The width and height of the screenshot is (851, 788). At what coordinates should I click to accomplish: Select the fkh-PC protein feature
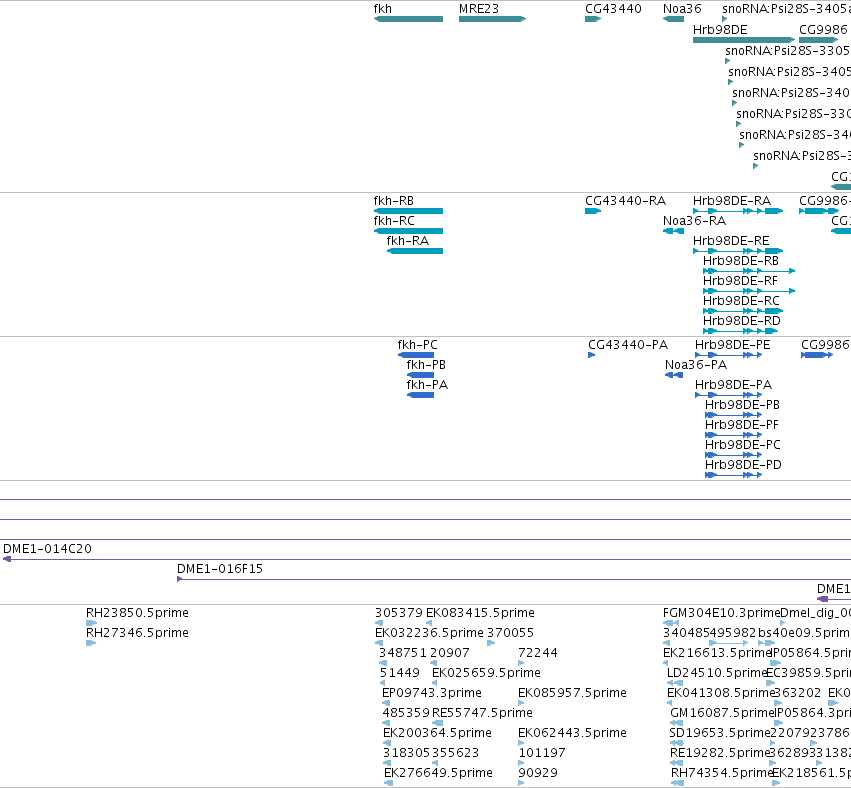[416, 355]
